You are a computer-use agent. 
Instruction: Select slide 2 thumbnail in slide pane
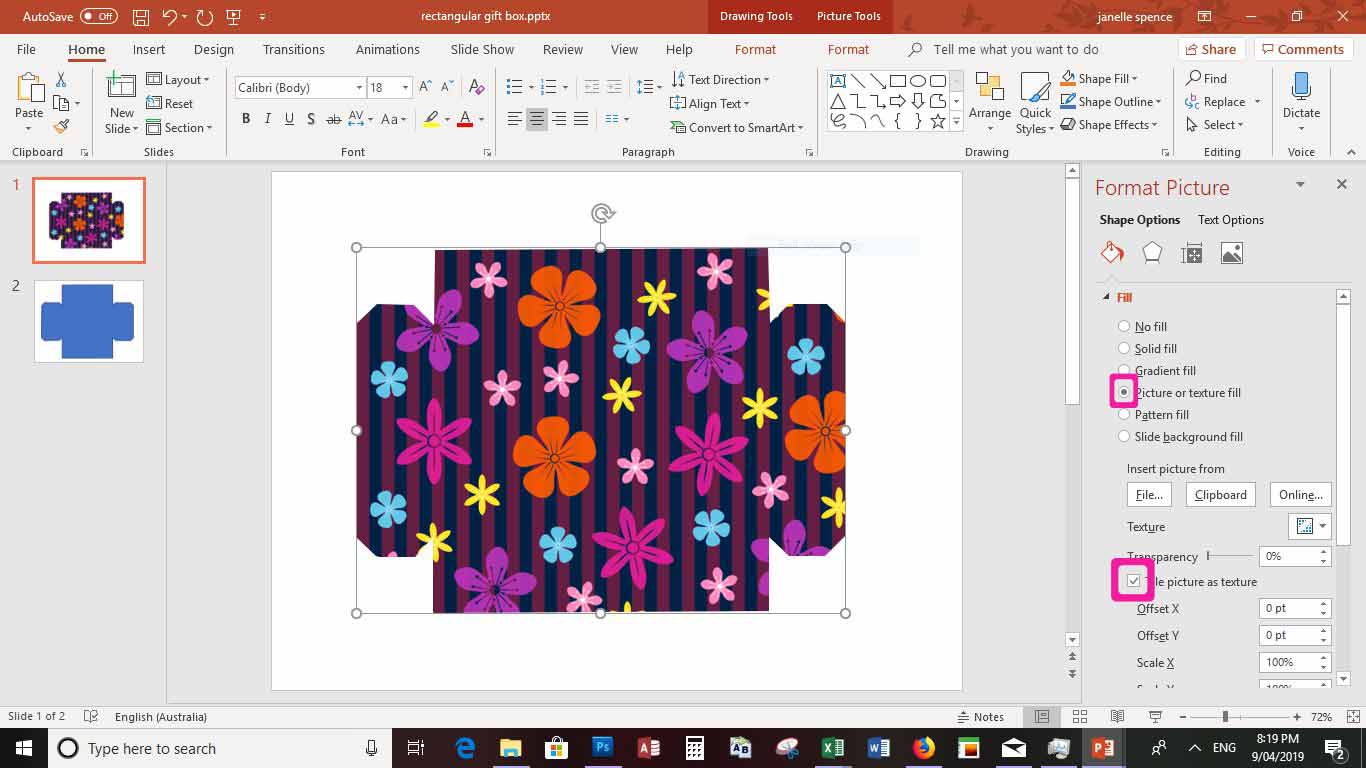point(88,320)
